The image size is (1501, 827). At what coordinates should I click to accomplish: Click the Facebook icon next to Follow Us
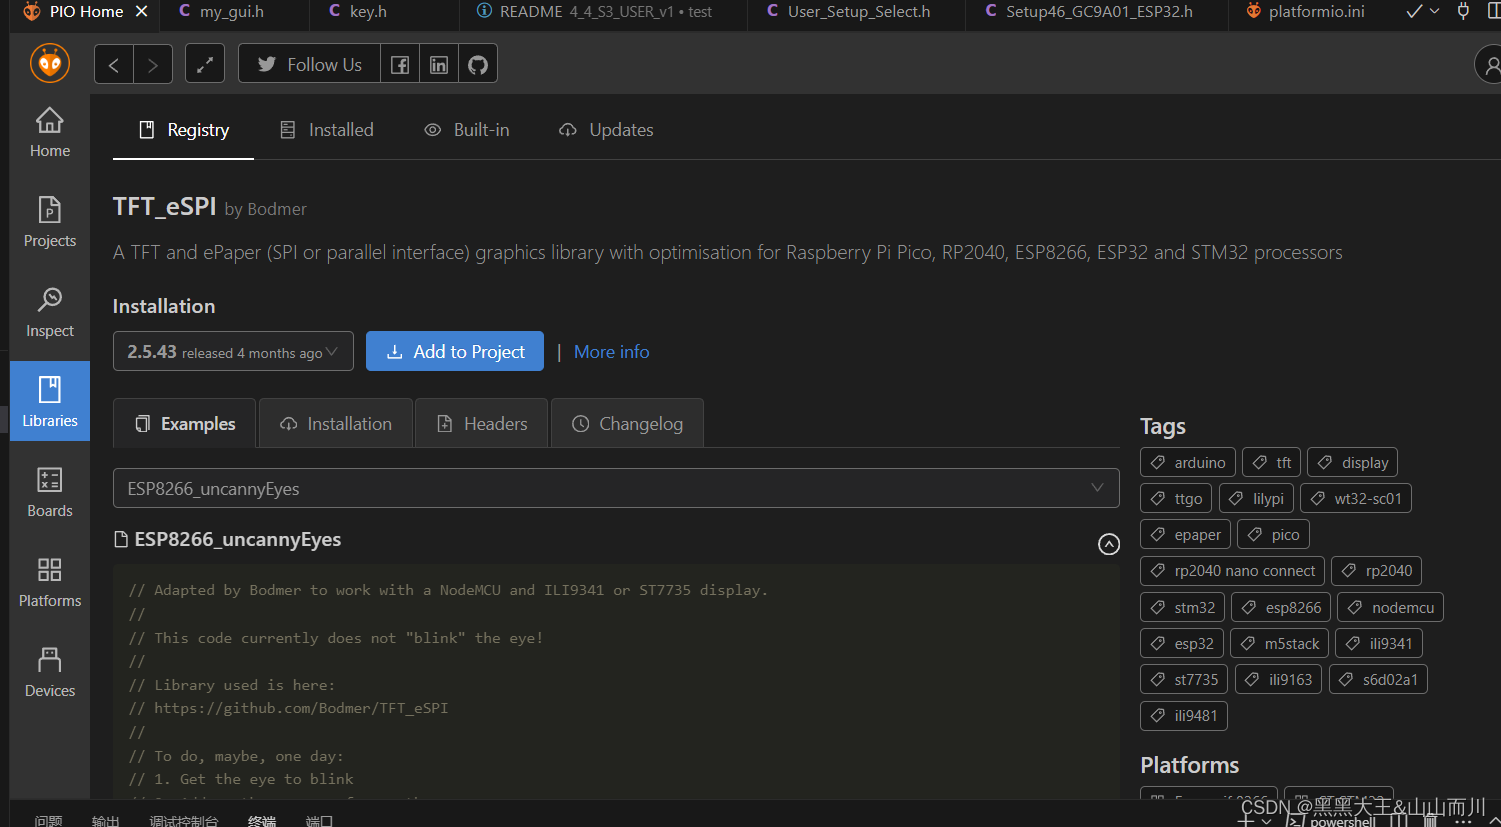pyautogui.click(x=399, y=63)
